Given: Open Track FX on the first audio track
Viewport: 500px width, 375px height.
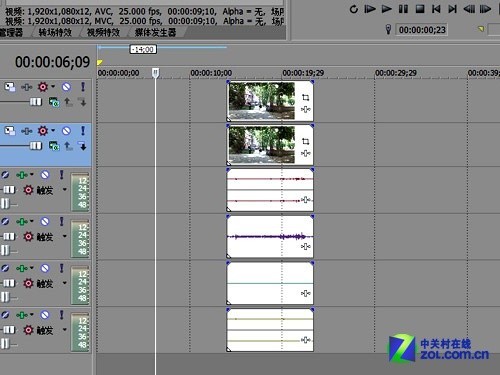Looking at the screenshot, I should [22, 175].
